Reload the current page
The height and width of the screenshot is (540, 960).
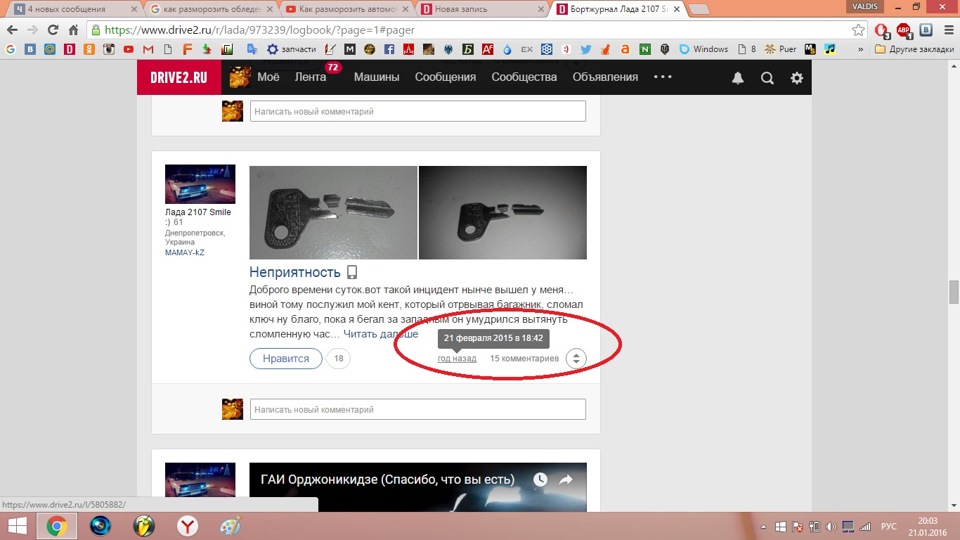pos(53,29)
